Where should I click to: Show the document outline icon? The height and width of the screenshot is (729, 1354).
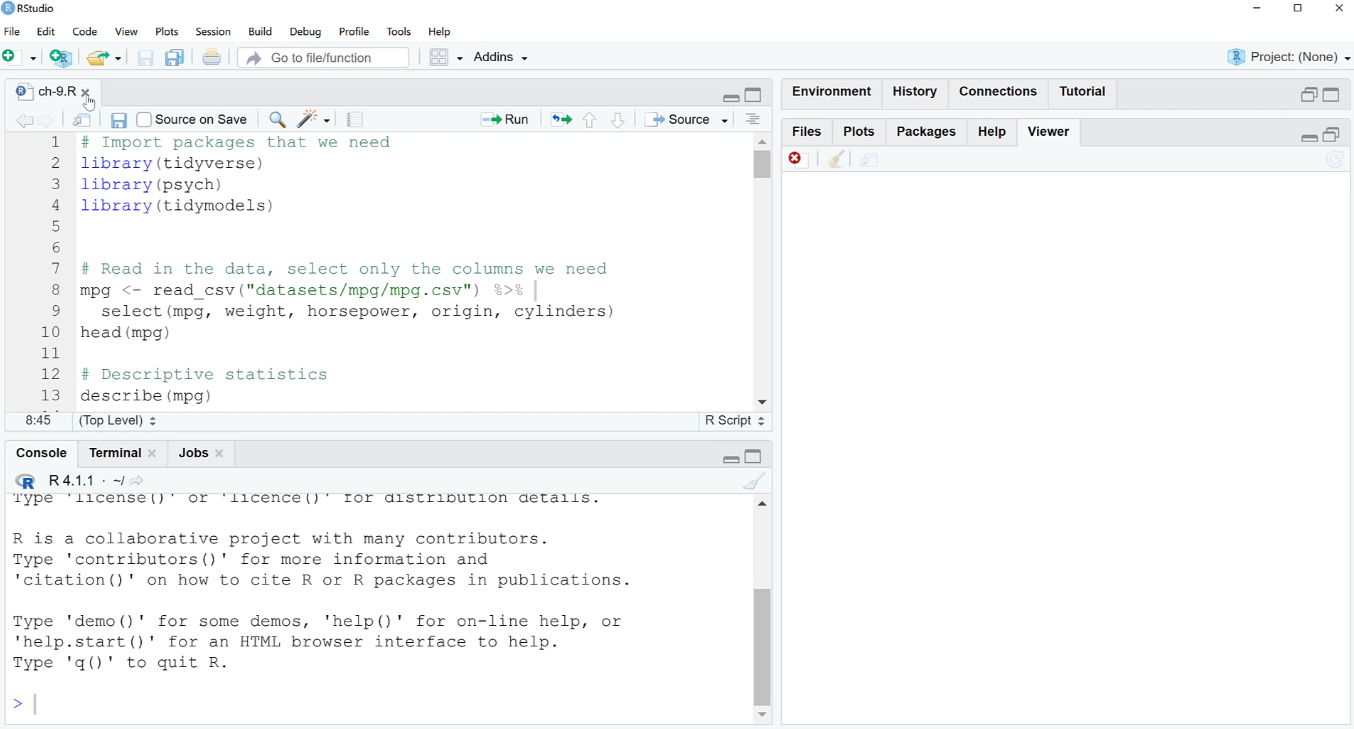[753, 120]
